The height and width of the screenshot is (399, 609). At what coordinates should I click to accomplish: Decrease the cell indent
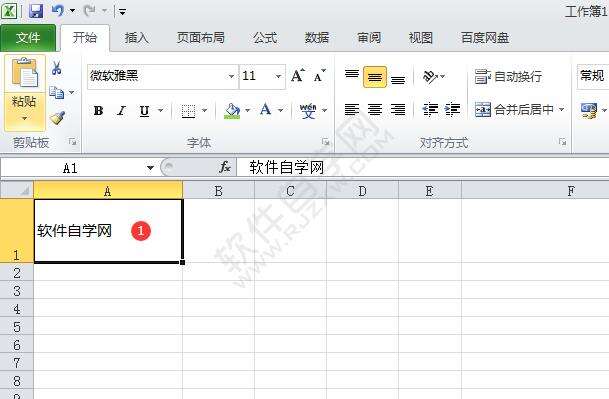click(430, 110)
